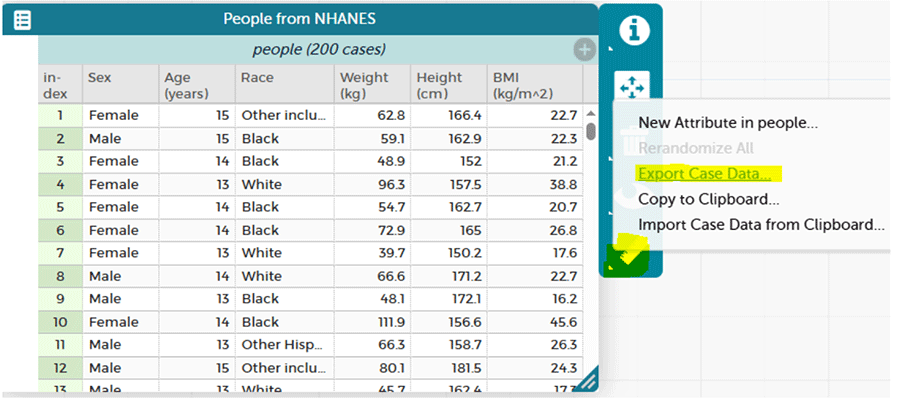This screenshot has width=900, height=406.
Task: Open the Weight (kg) column header
Action: [x=373, y=85]
